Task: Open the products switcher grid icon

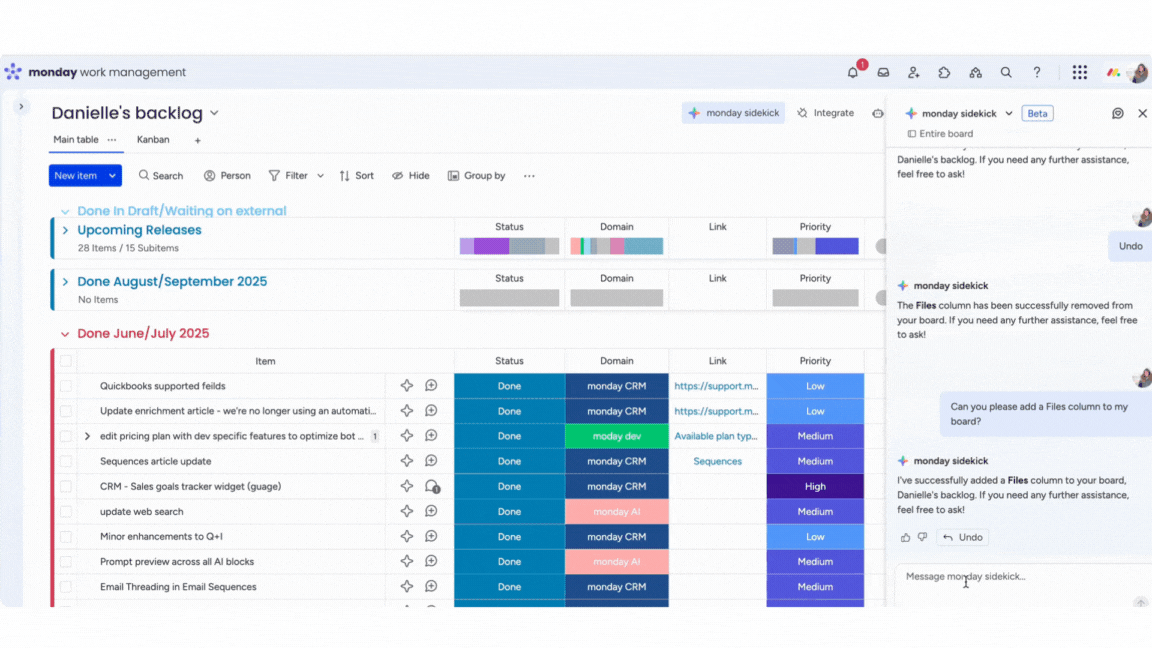Action: point(1079,73)
